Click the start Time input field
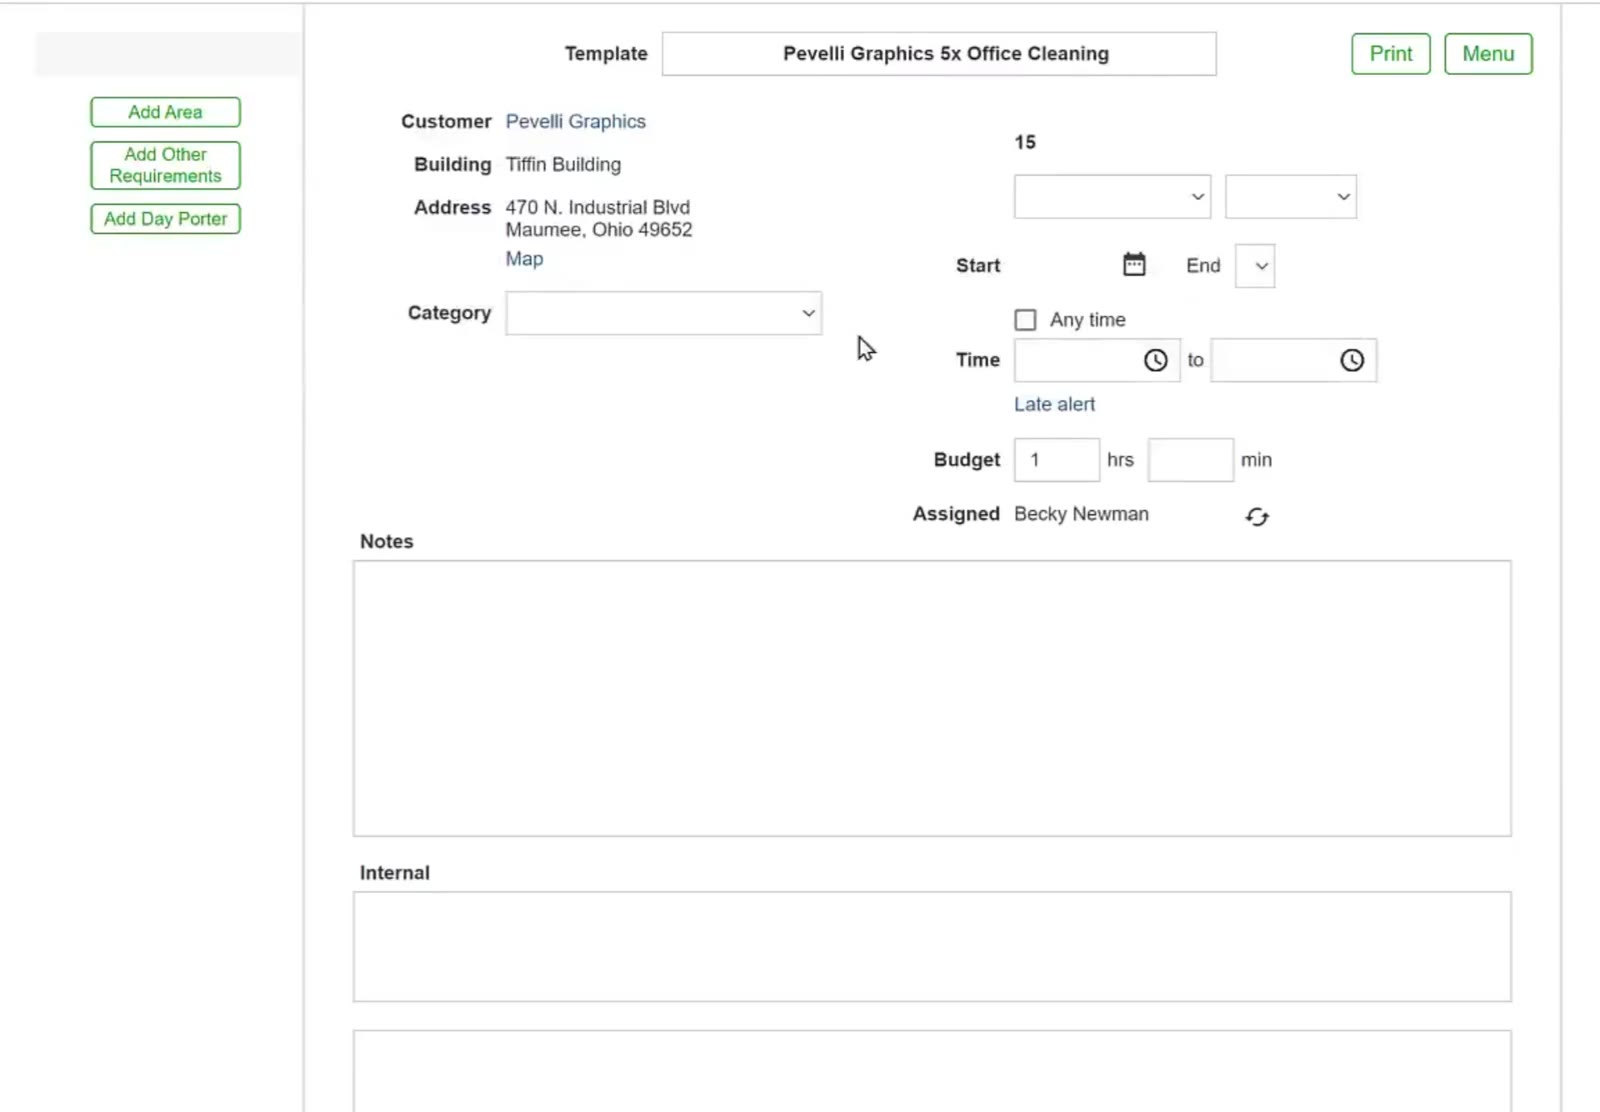Image resolution: width=1600 pixels, height=1112 pixels. tap(1097, 360)
